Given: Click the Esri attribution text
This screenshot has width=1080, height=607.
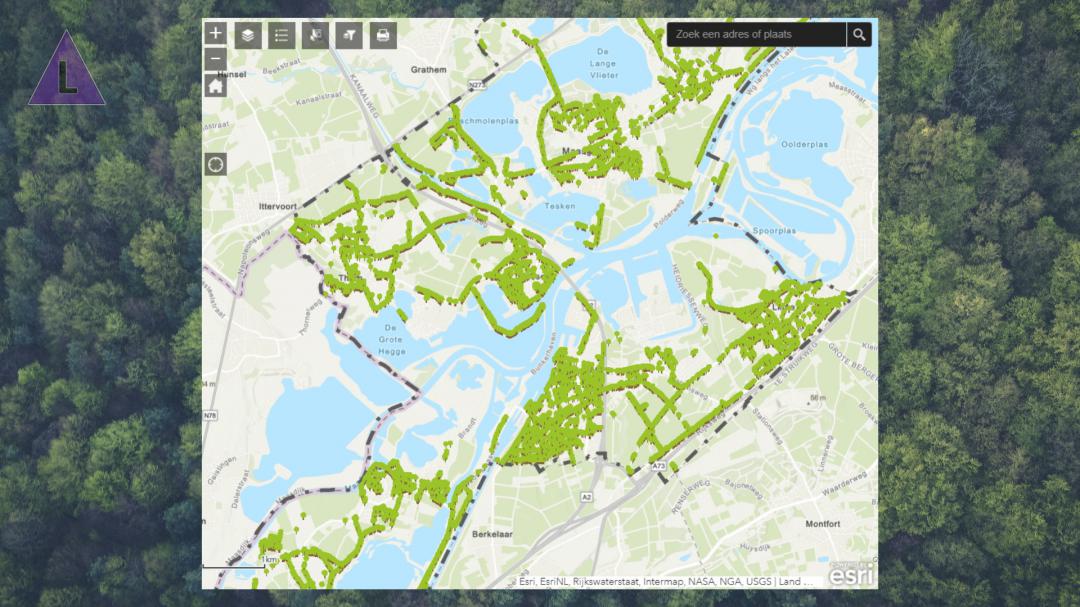Looking at the screenshot, I should (x=665, y=582).
